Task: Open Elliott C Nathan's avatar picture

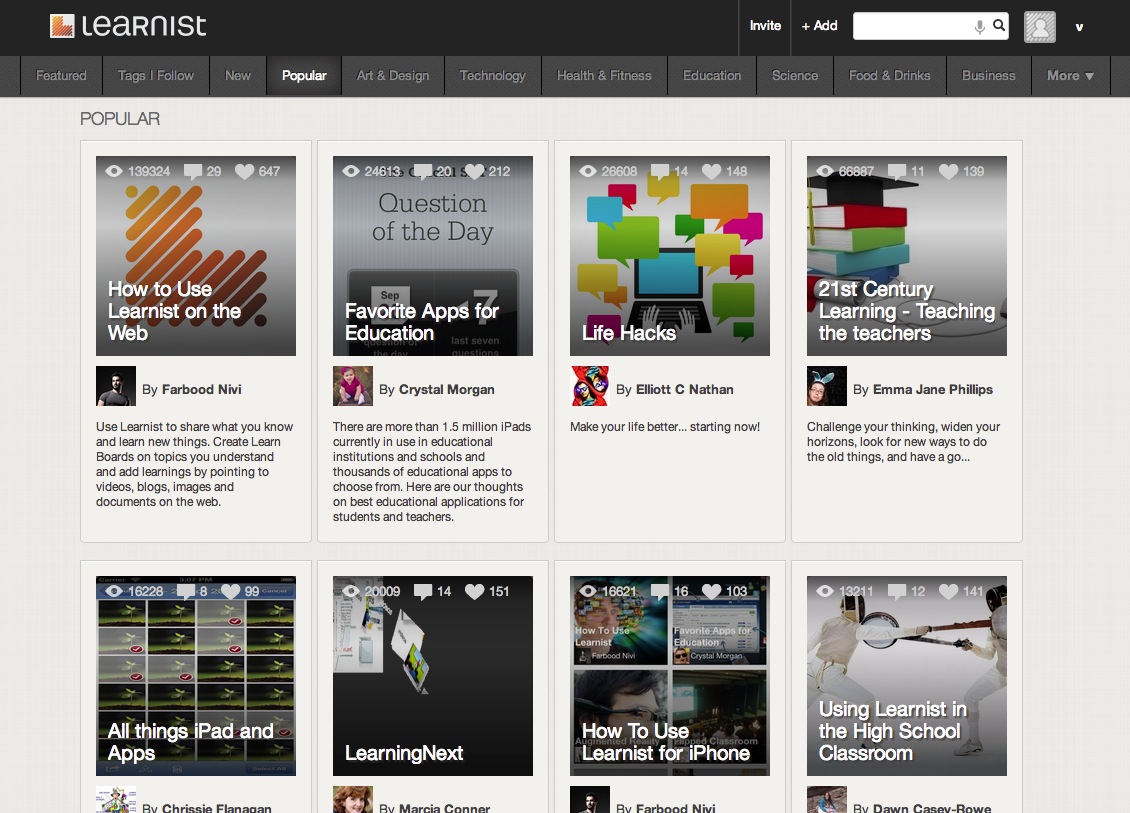Action: pyautogui.click(x=590, y=386)
